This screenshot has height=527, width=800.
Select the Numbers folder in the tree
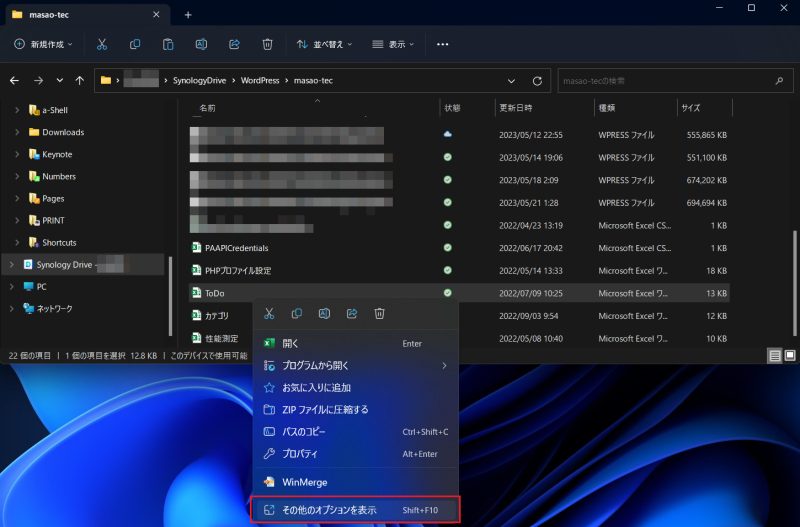coord(59,177)
